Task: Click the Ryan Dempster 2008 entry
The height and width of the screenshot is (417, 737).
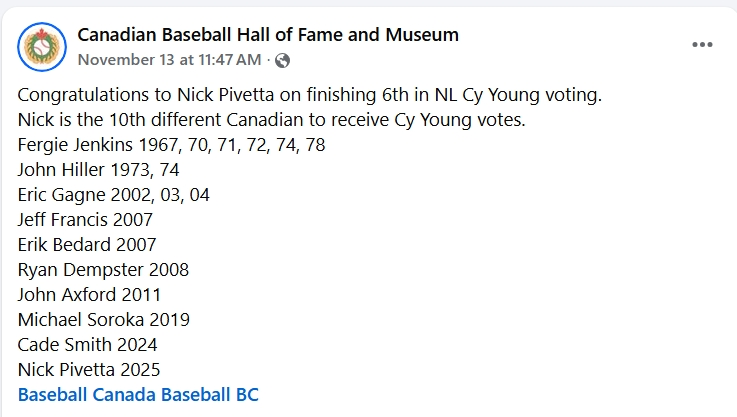Action: 103,269
